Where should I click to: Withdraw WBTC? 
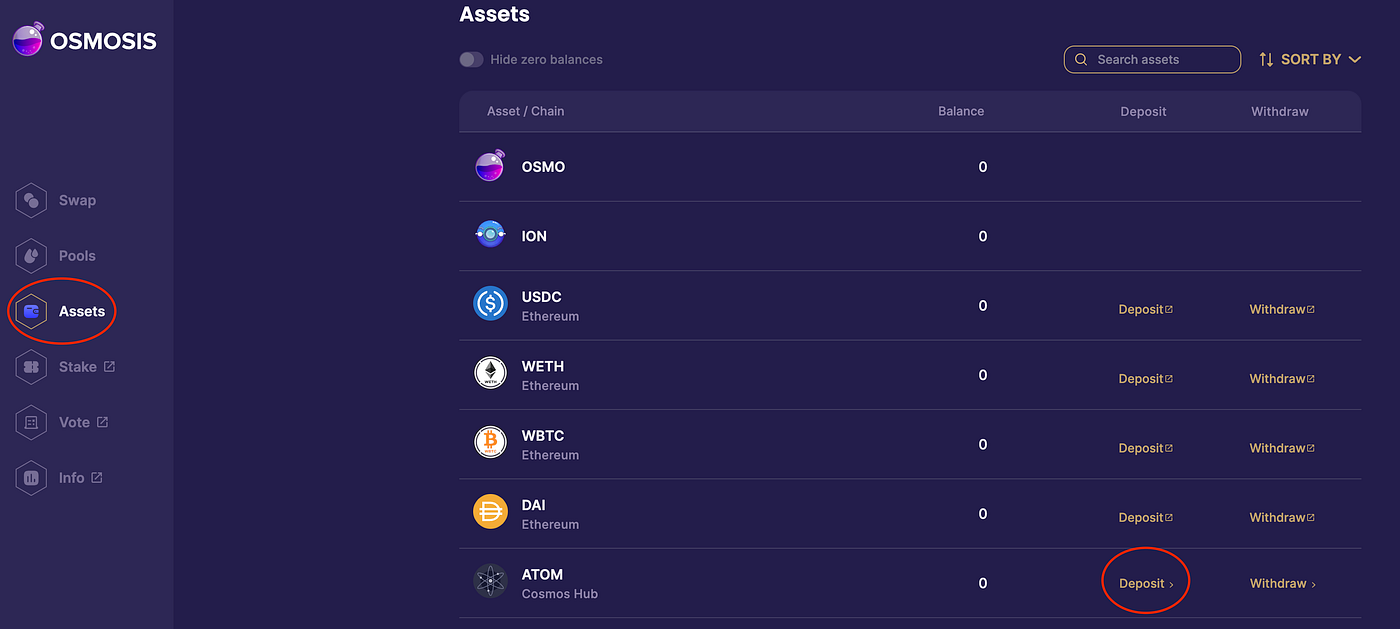tap(1282, 448)
